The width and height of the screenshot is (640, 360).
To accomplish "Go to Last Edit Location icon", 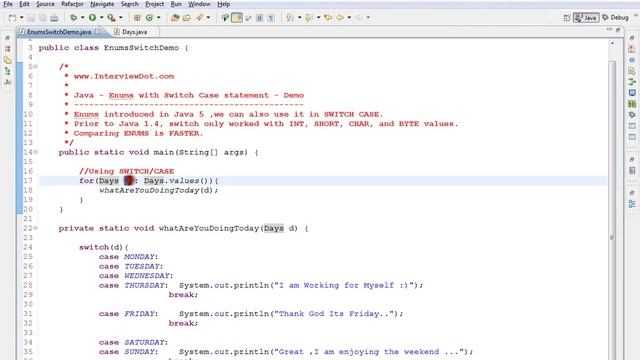I will (x=328, y=18).
